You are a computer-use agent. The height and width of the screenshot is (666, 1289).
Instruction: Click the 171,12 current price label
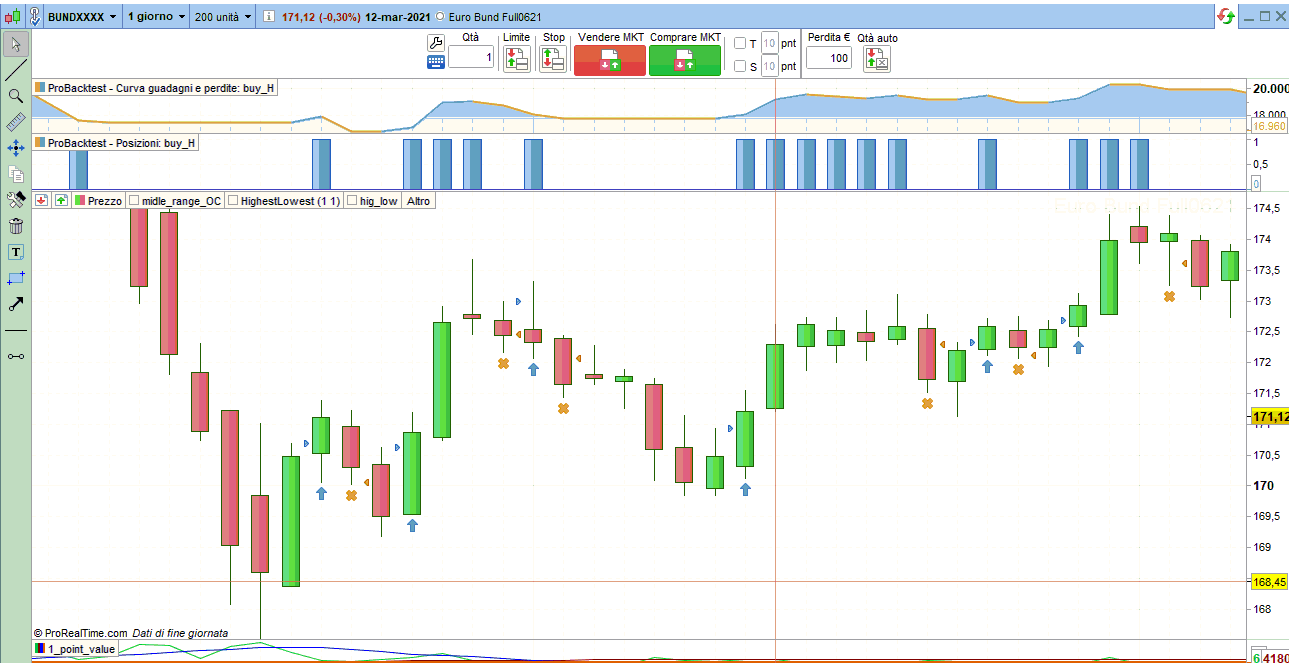1270,416
